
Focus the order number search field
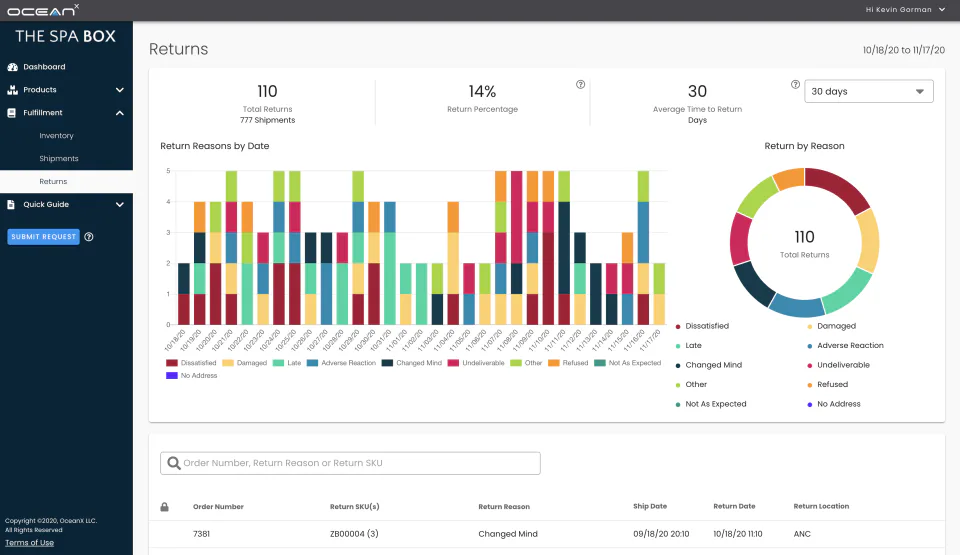[350, 463]
